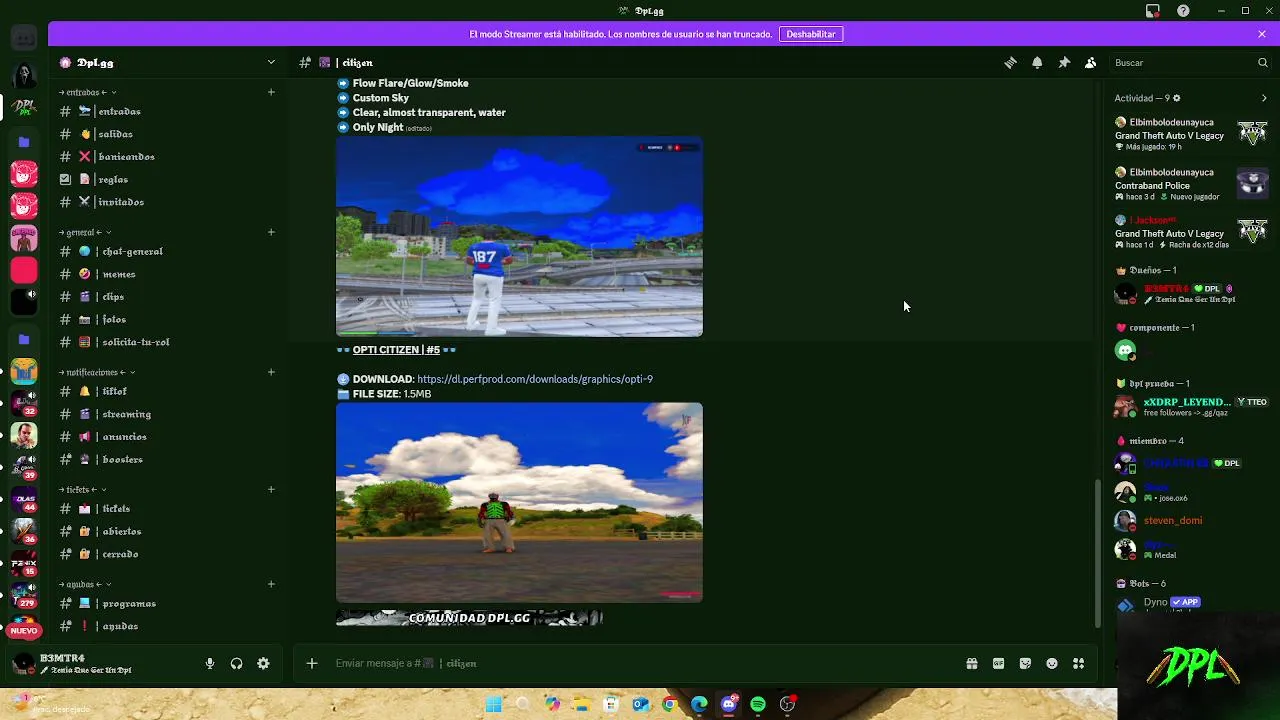
Task: Open the apps launcher icon in message bar
Action: (x=1079, y=663)
